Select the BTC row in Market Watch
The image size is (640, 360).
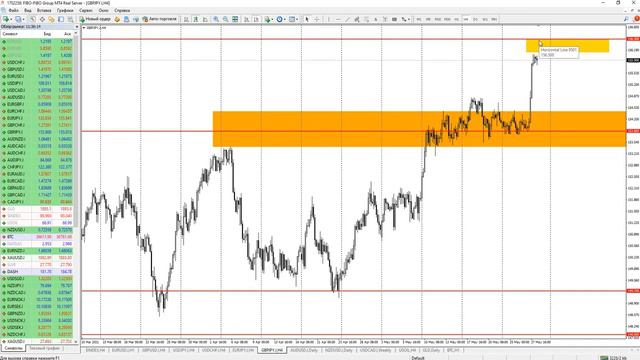(x=37, y=237)
